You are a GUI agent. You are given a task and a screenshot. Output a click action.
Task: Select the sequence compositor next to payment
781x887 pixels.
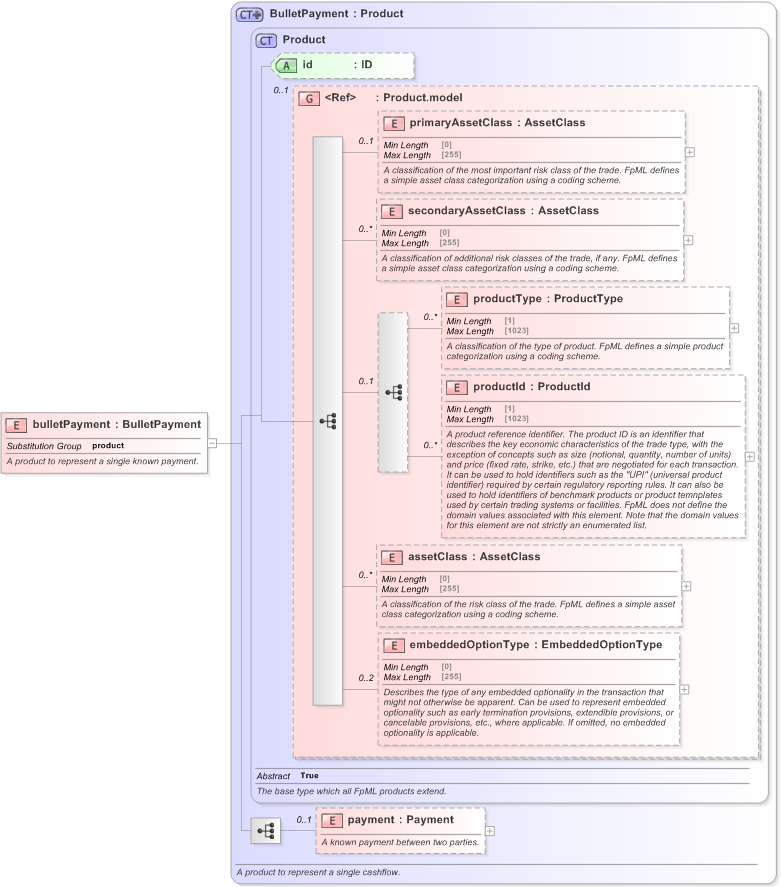[266, 830]
